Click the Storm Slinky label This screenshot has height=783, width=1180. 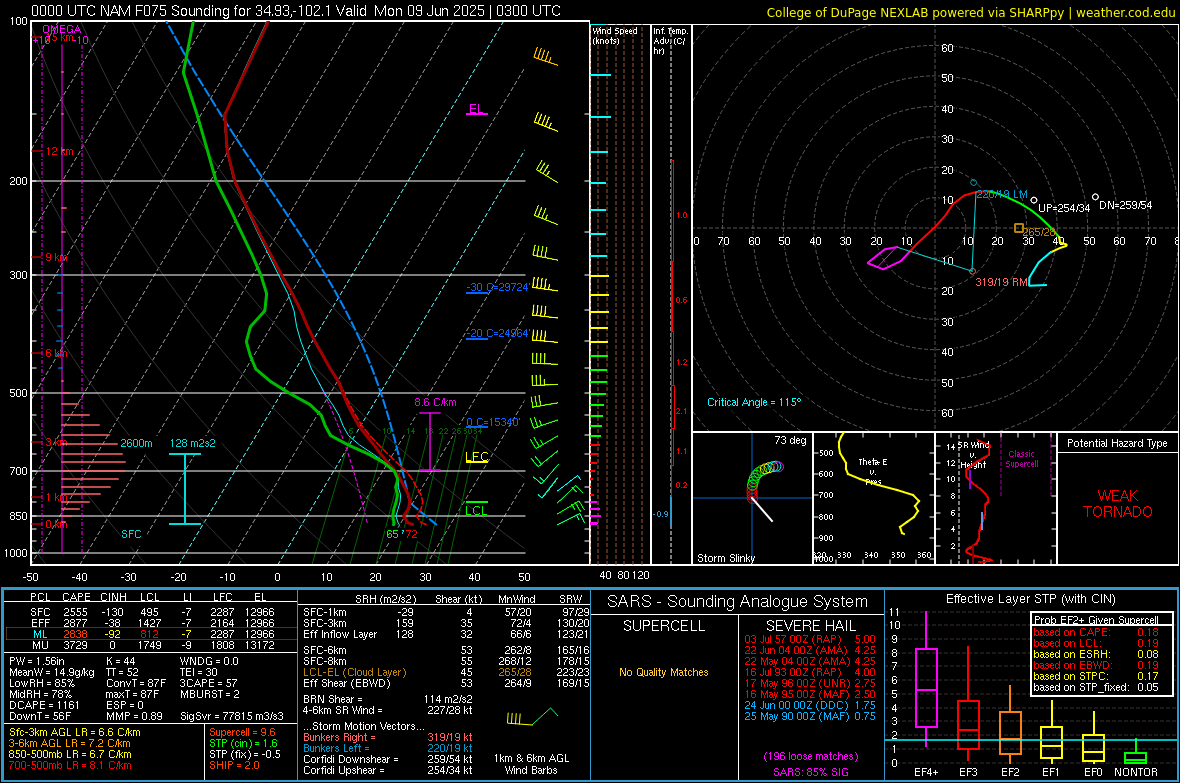(725, 558)
